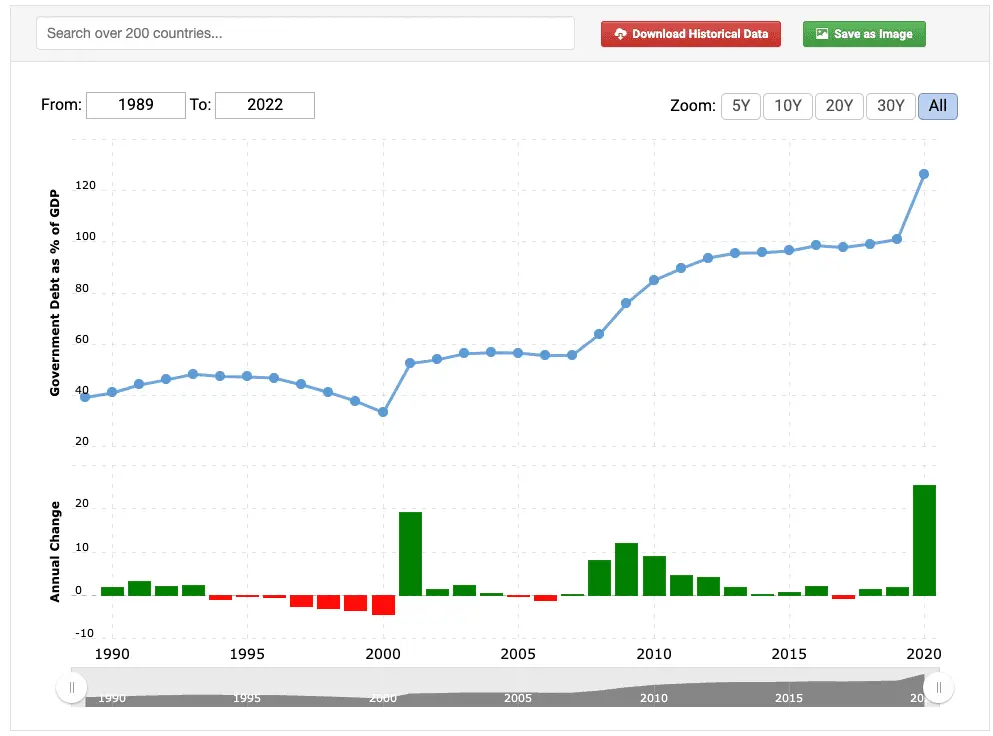
Task: Click the To year field
Action: point(265,105)
